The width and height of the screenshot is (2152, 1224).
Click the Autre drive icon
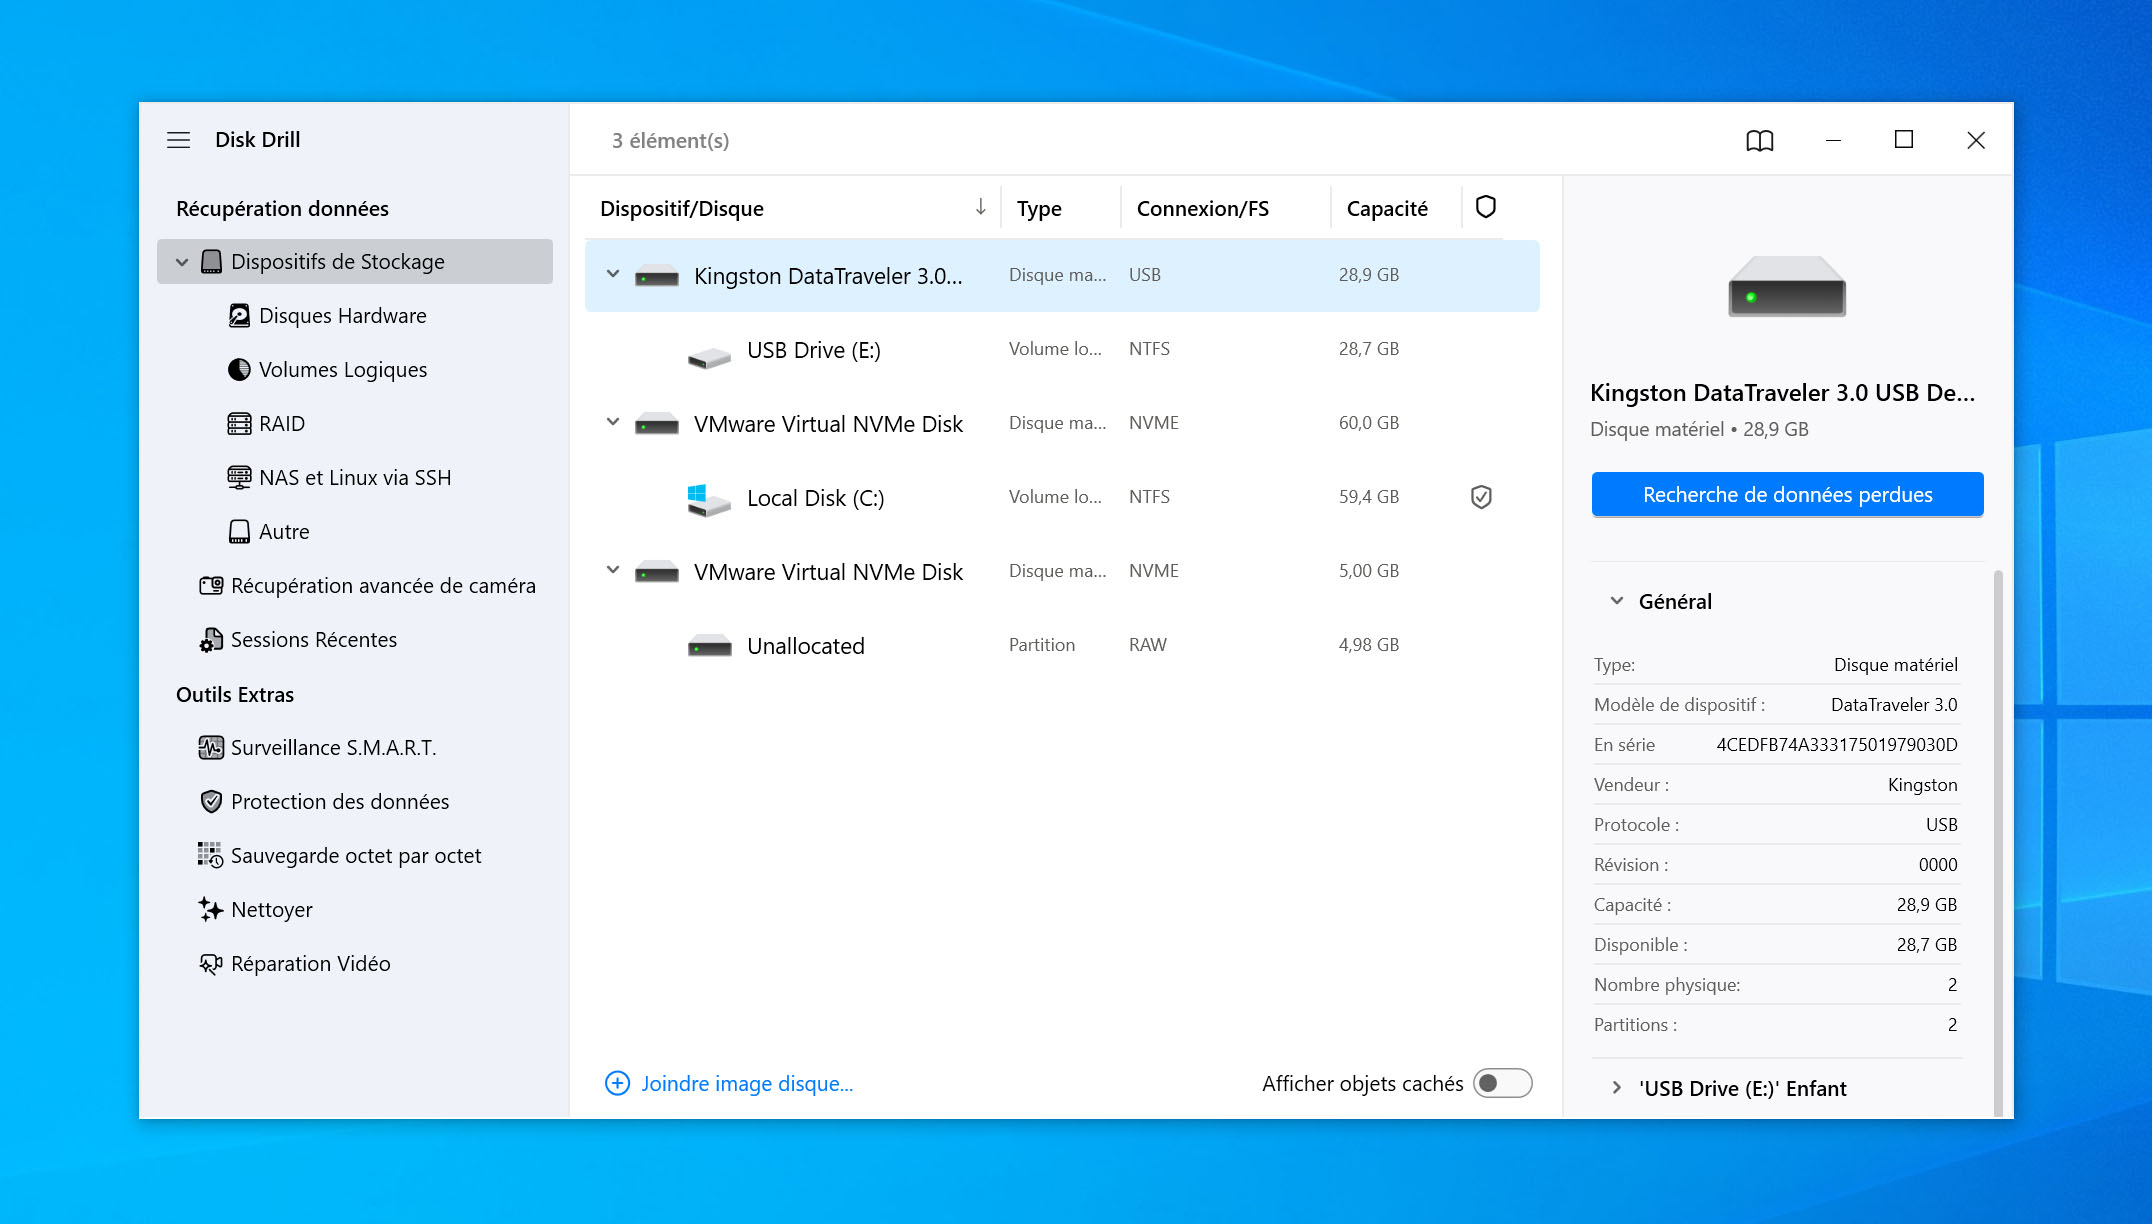coord(239,532)
